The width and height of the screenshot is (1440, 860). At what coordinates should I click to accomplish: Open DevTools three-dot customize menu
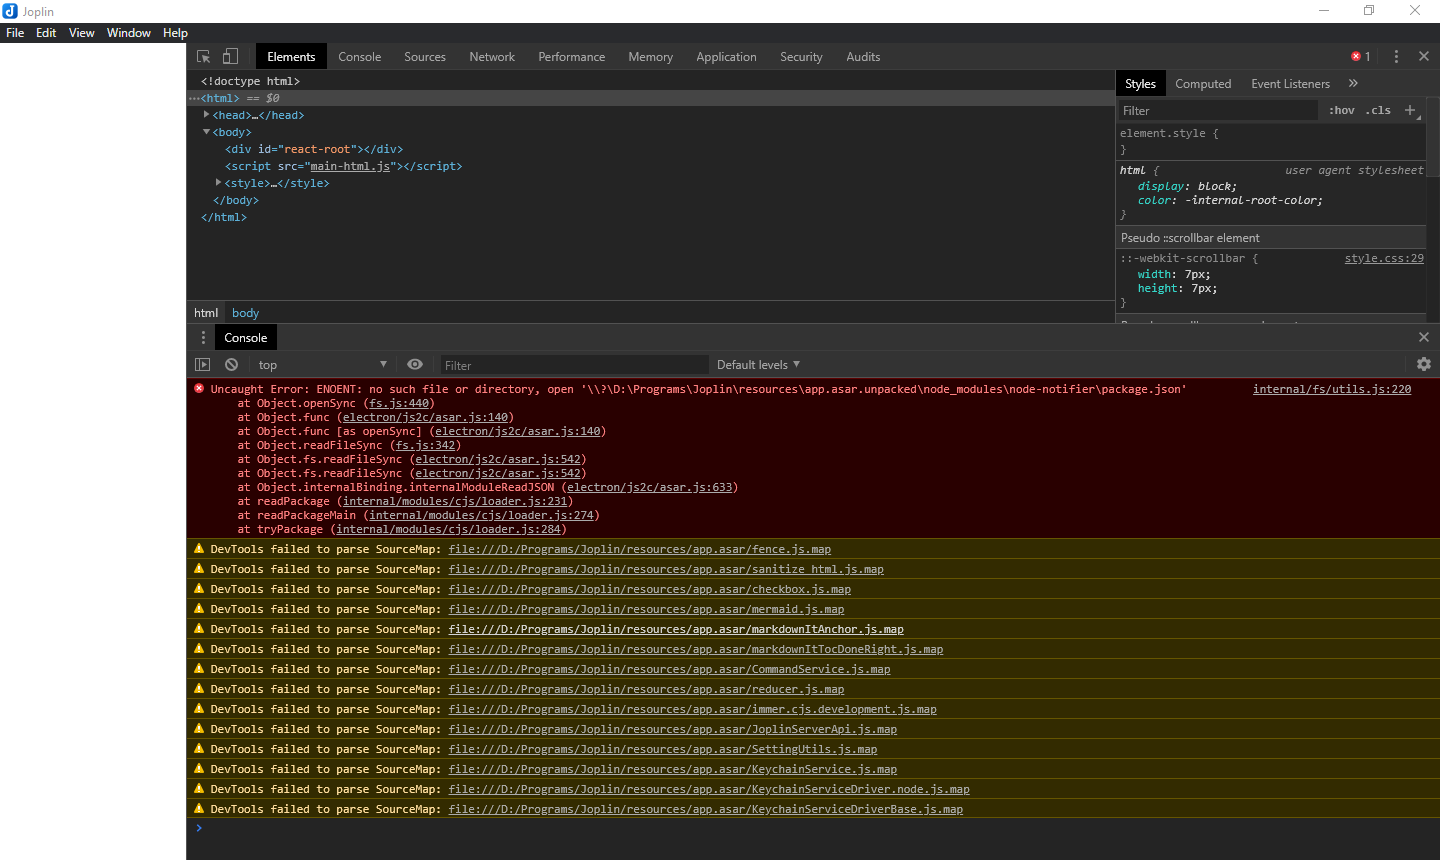(x=1396, y=57)
